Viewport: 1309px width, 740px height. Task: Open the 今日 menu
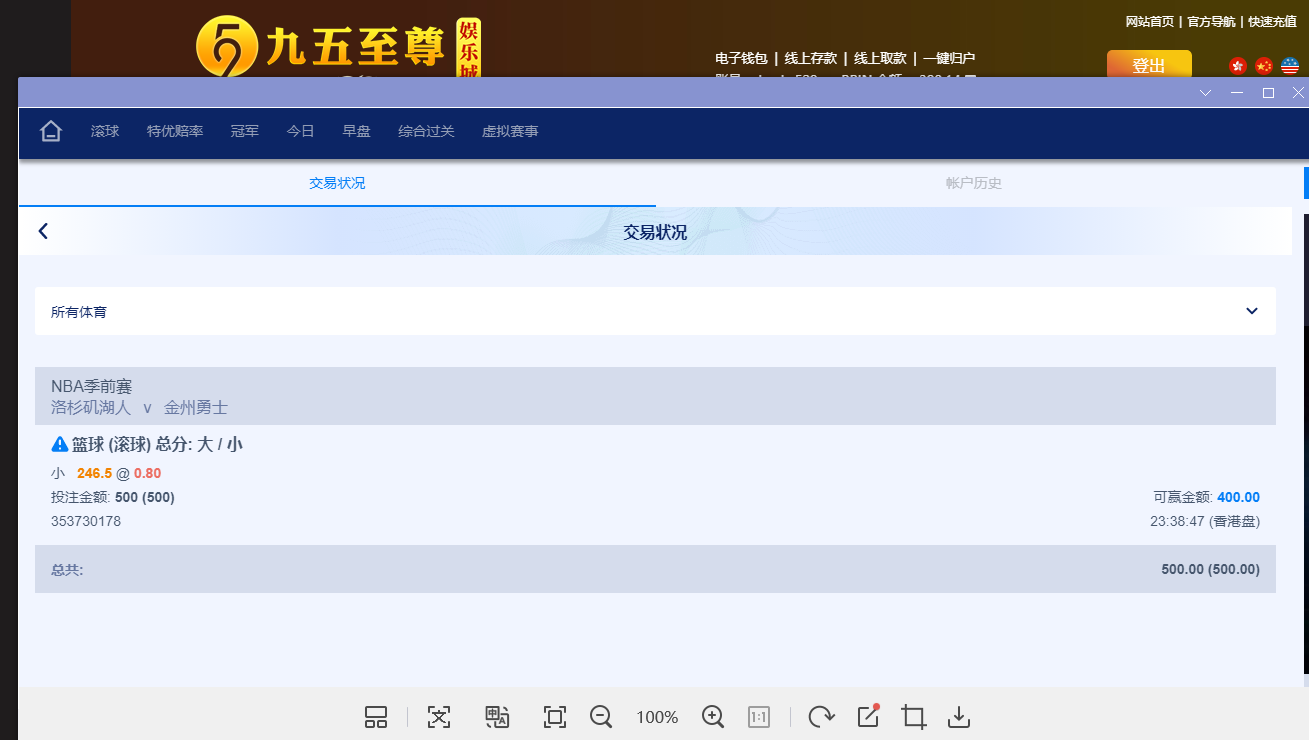[301, 131]
